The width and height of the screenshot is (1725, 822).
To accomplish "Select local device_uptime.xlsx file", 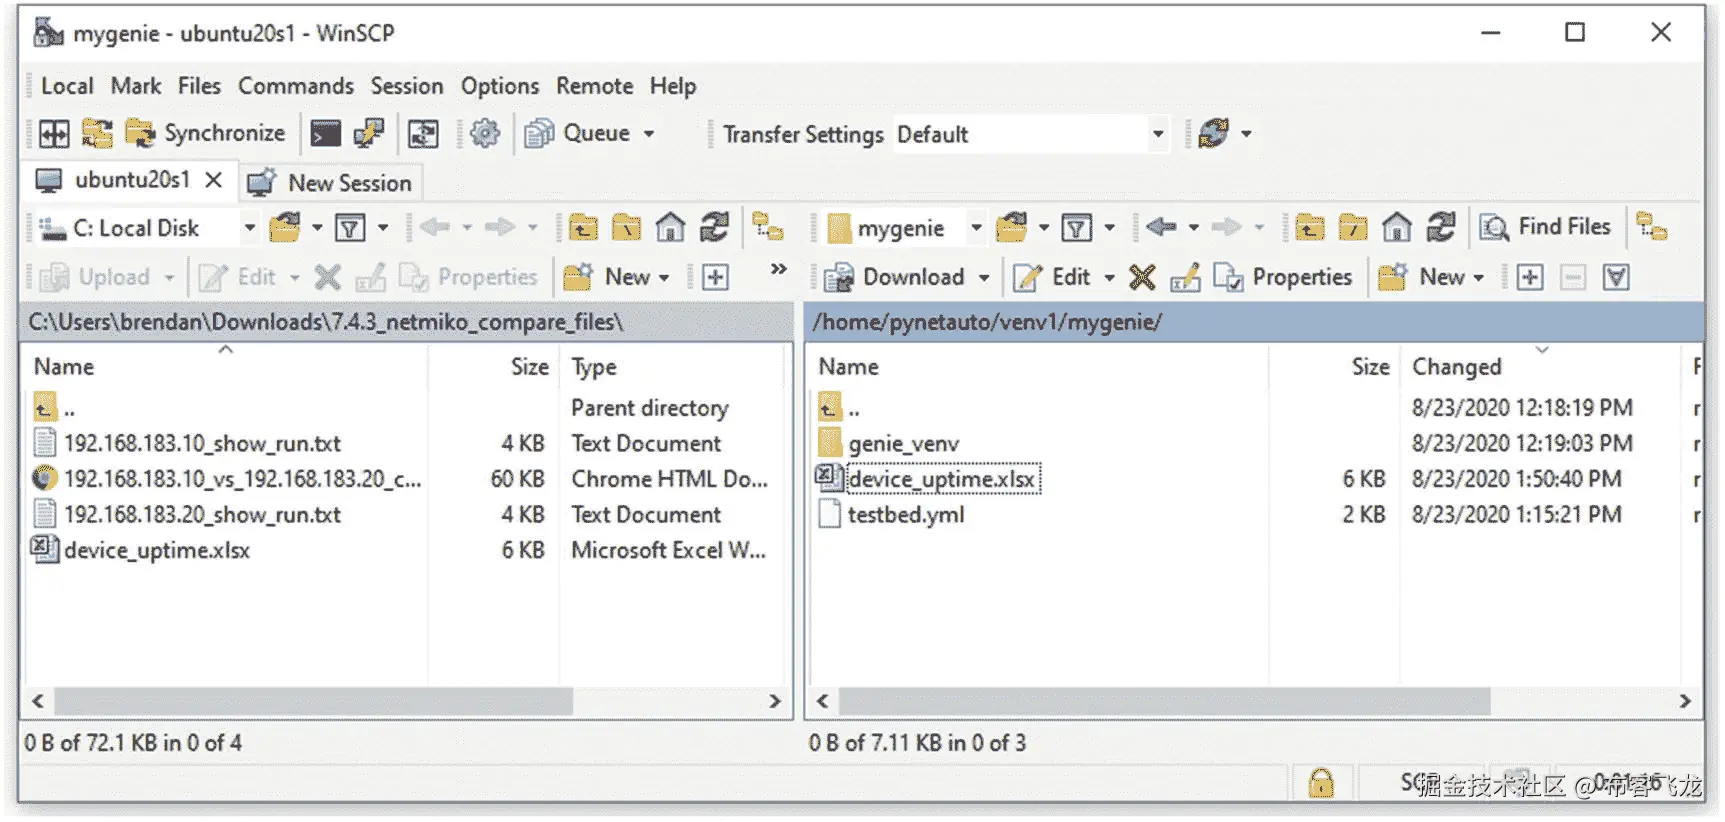I will [157, 551].
